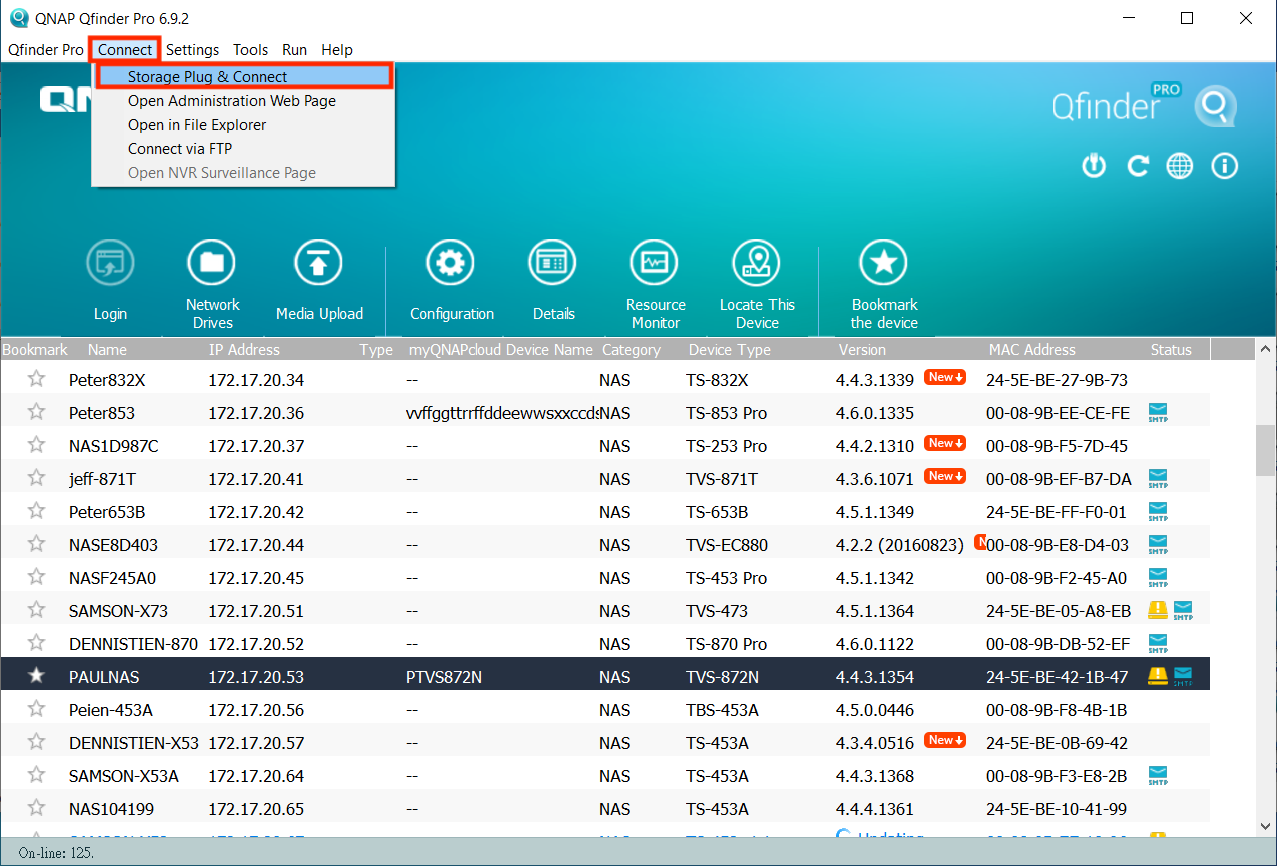Viewport: 1277px width, 866px height.
Task: Open the Settings menu
Action: click(192, 49)
